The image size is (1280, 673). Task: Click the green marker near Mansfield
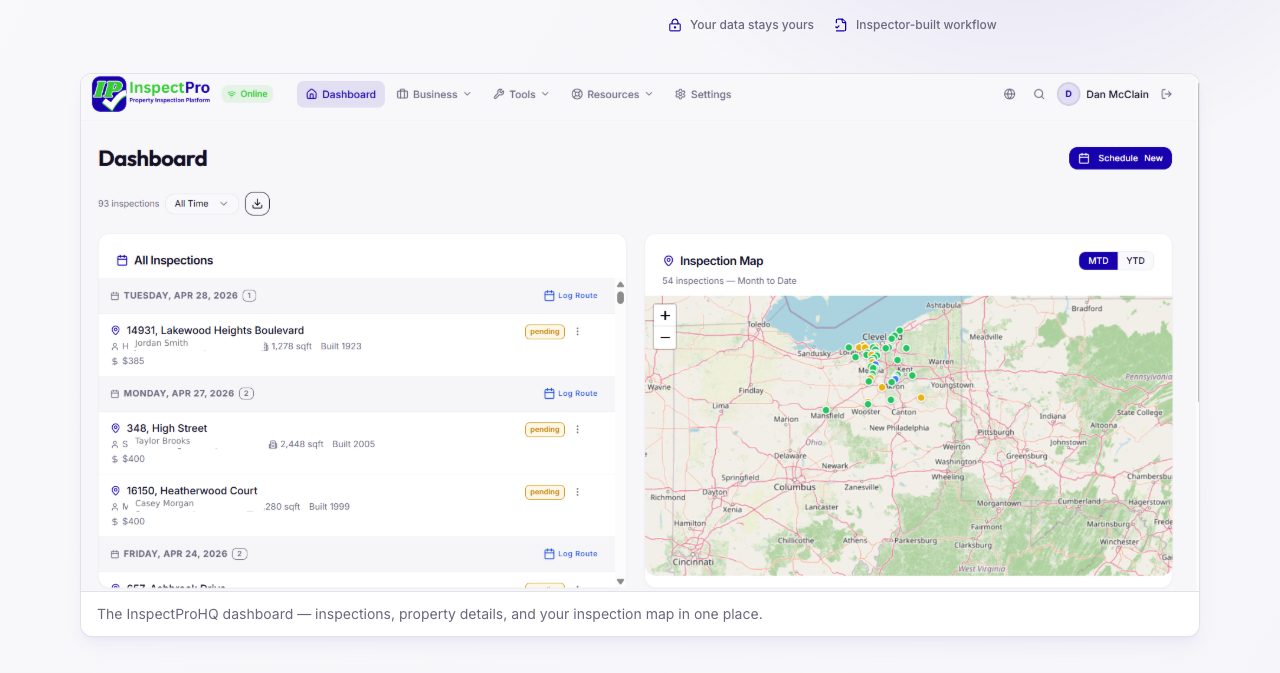(x=826, y=410)
